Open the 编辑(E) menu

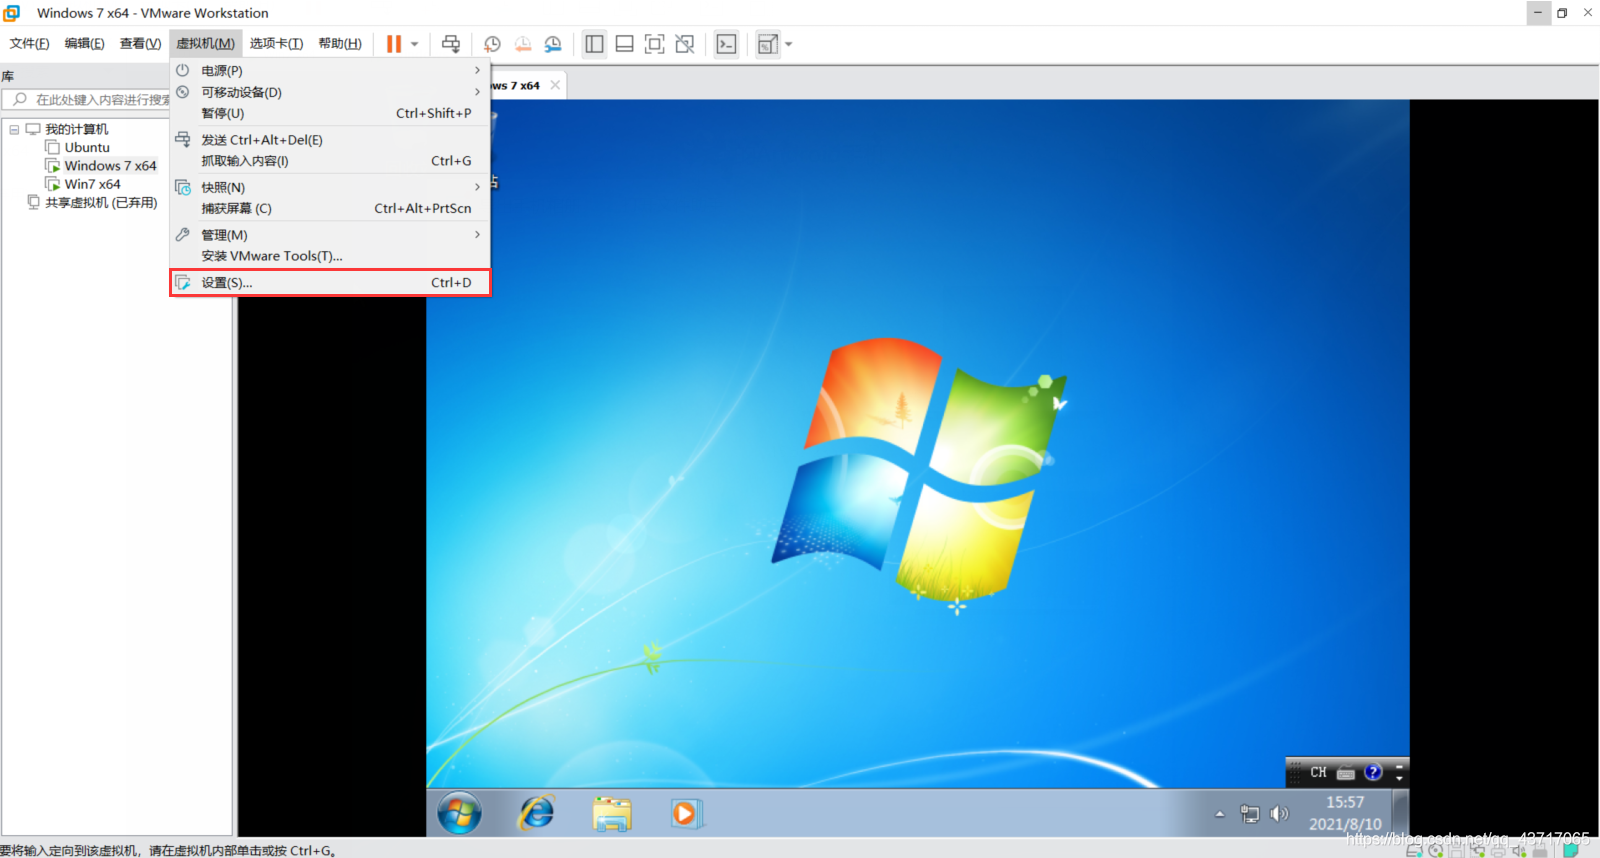point(84,44)
